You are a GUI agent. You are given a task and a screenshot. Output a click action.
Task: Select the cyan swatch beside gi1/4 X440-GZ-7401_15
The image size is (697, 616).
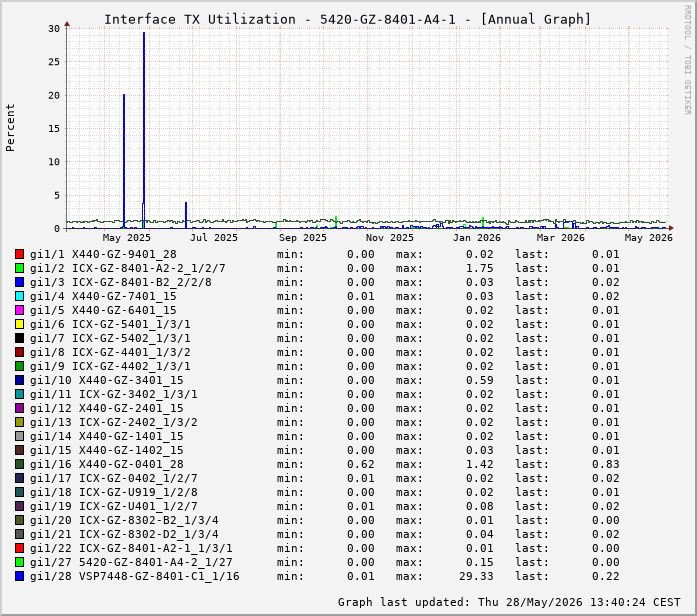[x=19, y=296]
